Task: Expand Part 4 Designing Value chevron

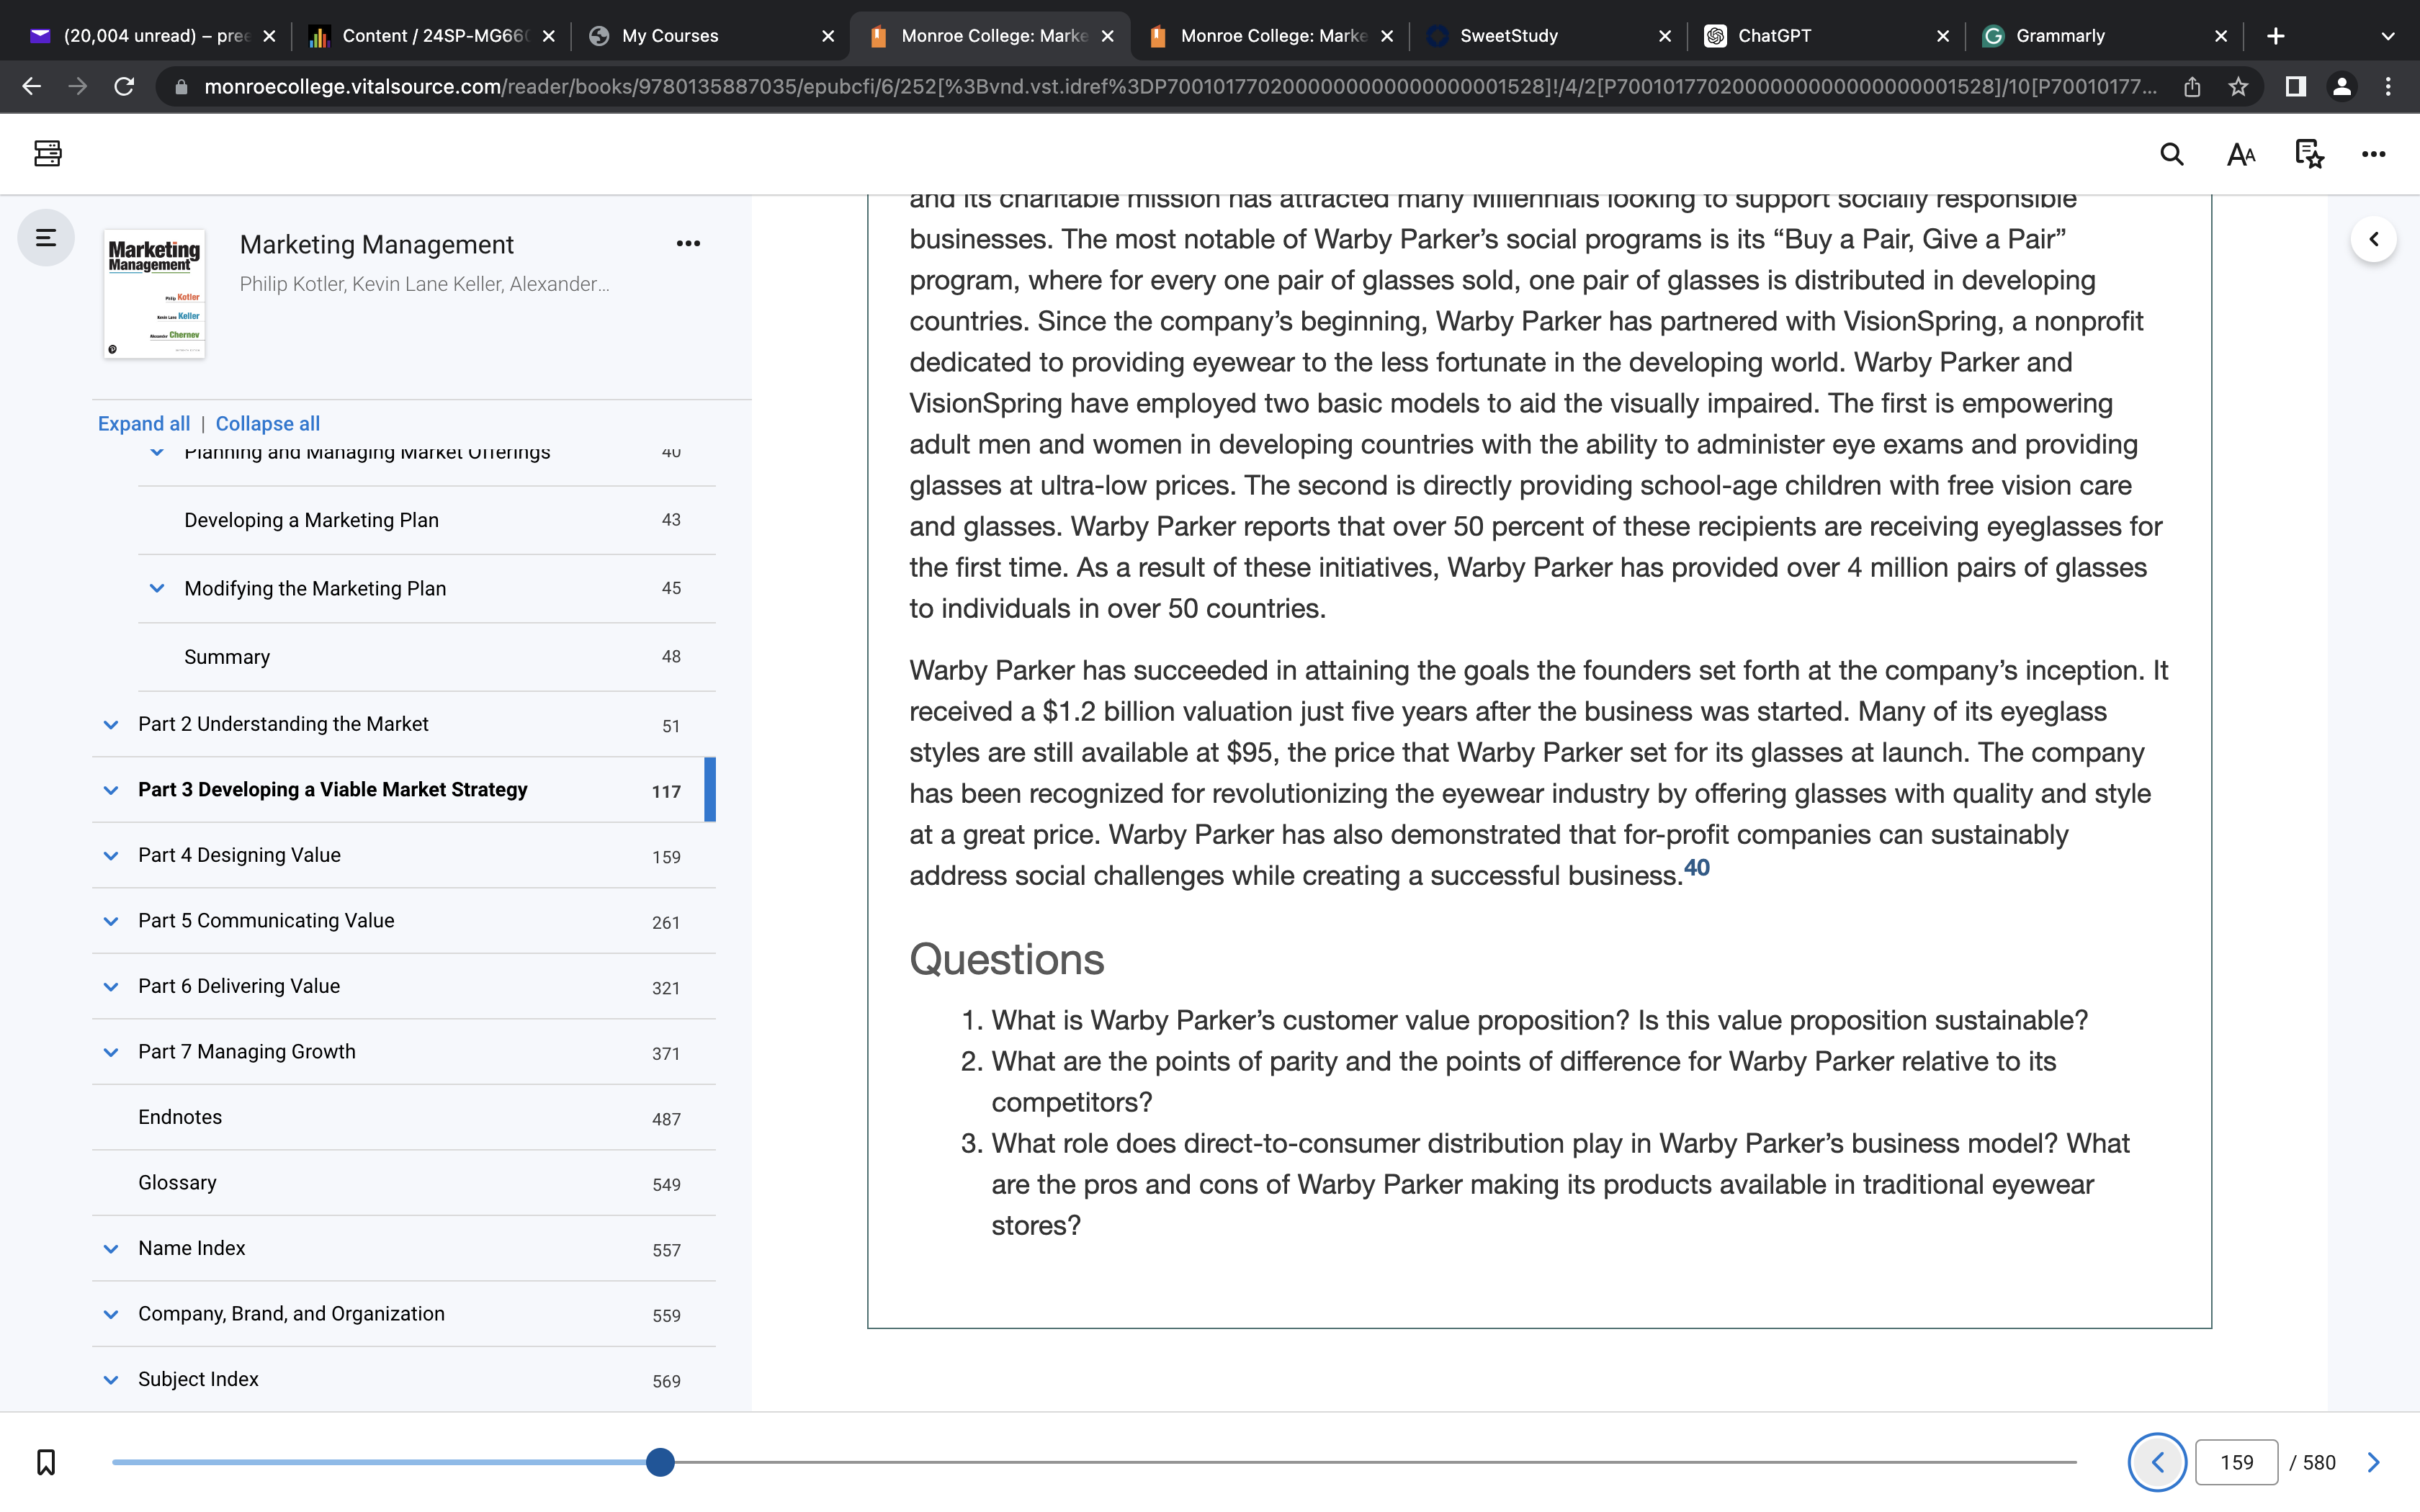Action: click(111, 856)
